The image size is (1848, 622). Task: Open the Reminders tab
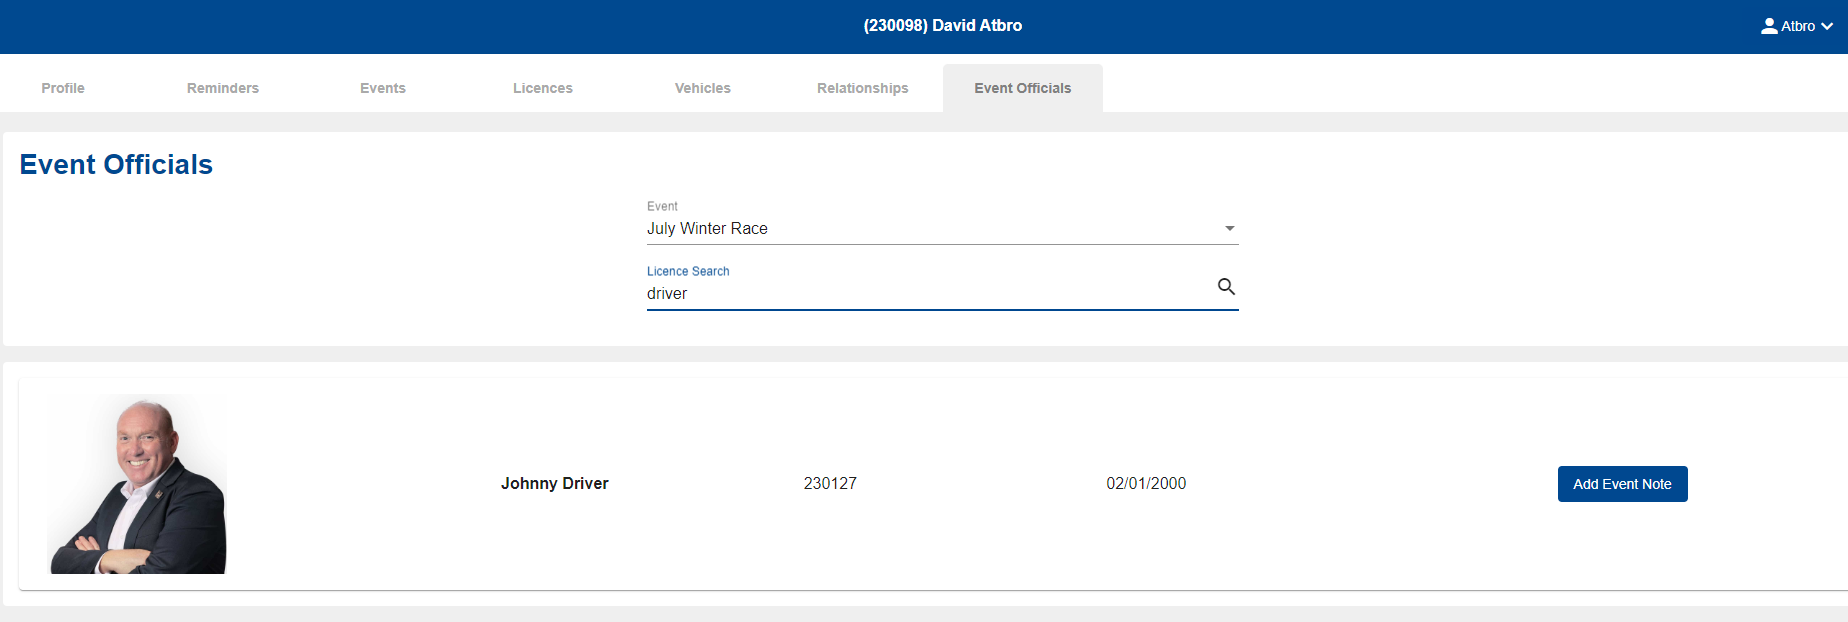pyautogui.click(x=223, y=88)
